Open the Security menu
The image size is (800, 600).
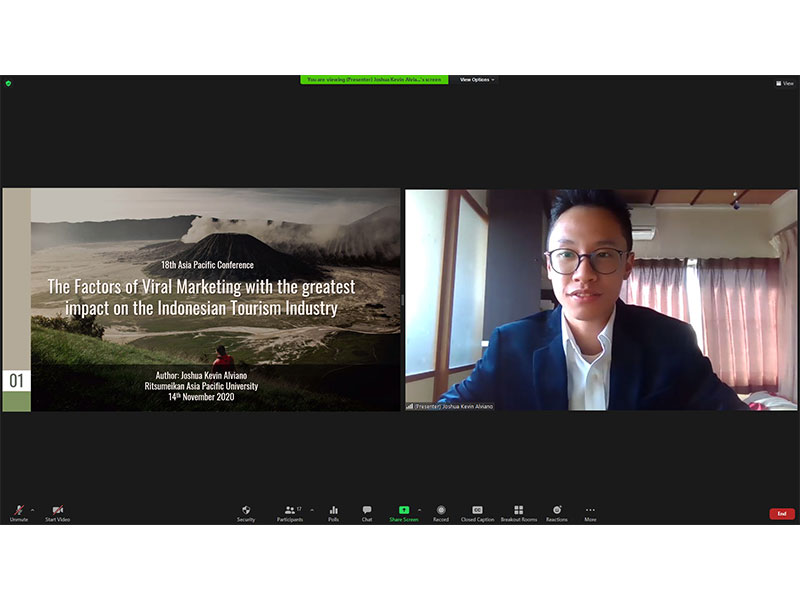(246, 512)
